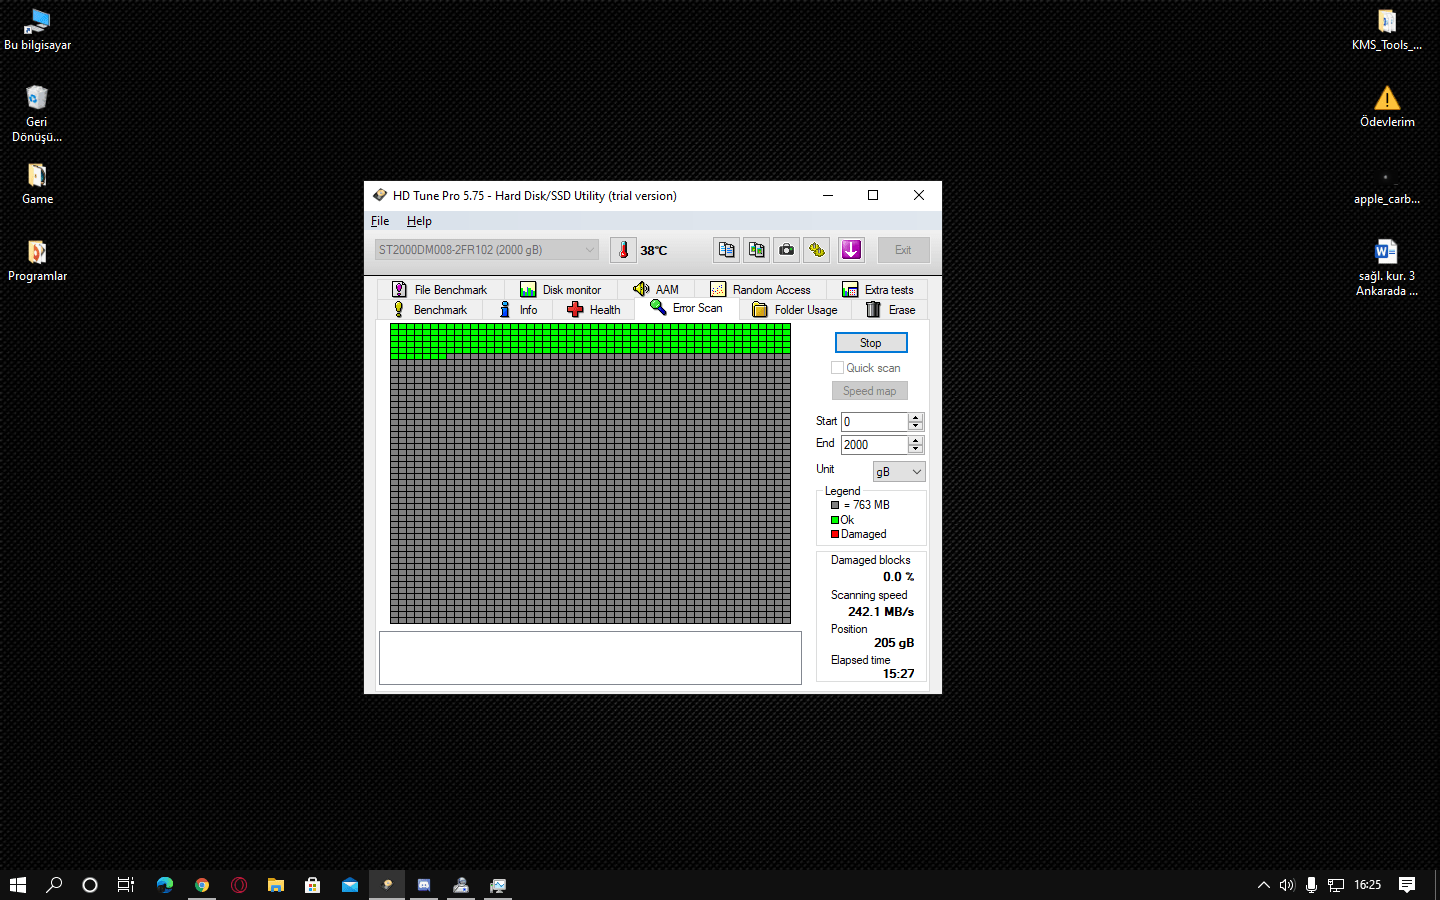
Task: Open the Health tab
Action: [594, 310]
